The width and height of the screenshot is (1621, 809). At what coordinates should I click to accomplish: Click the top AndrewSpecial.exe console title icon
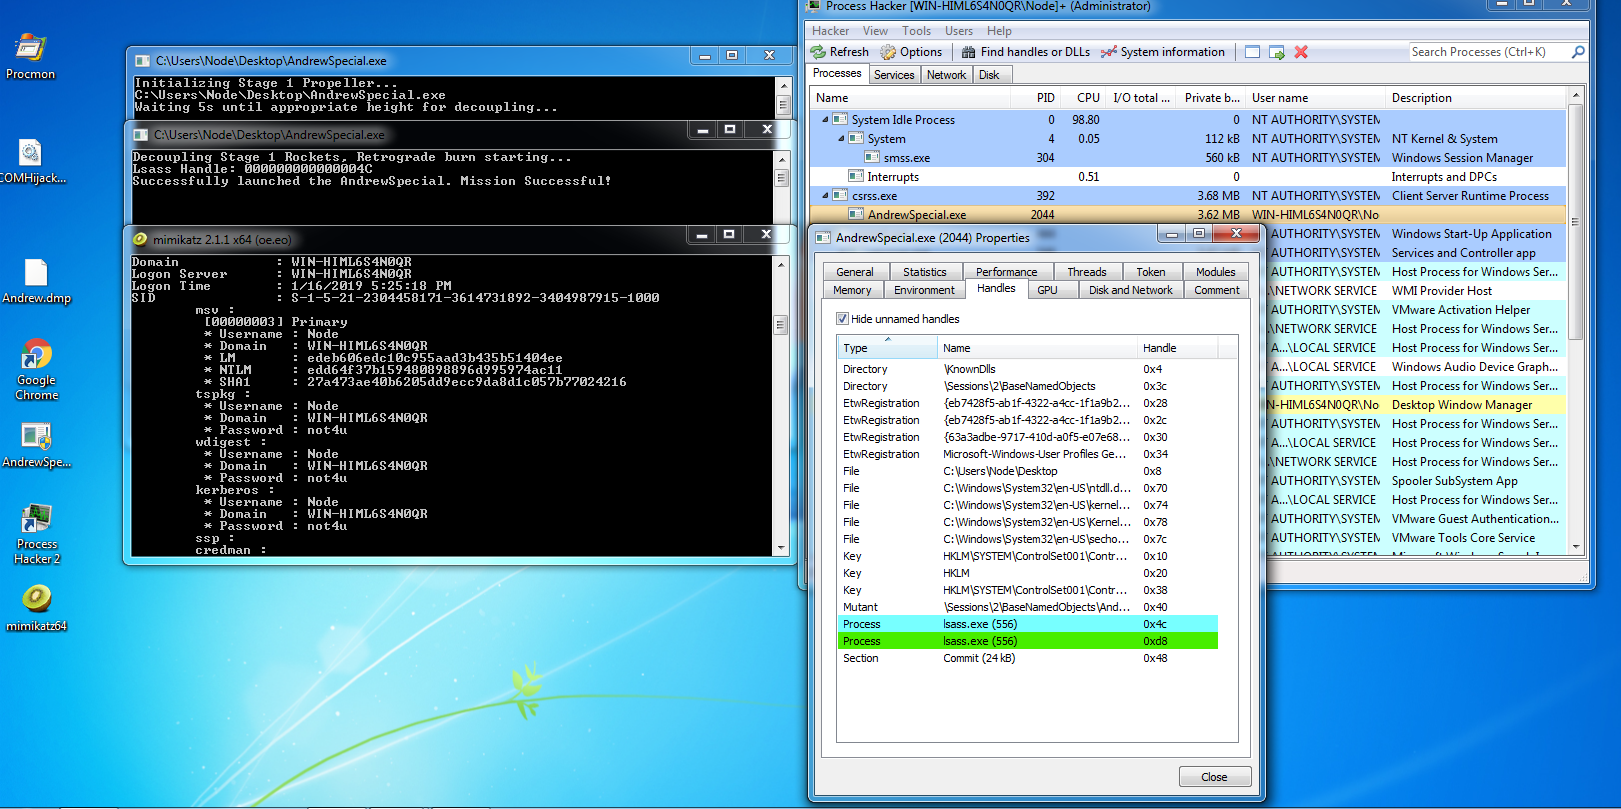[143, 61]
